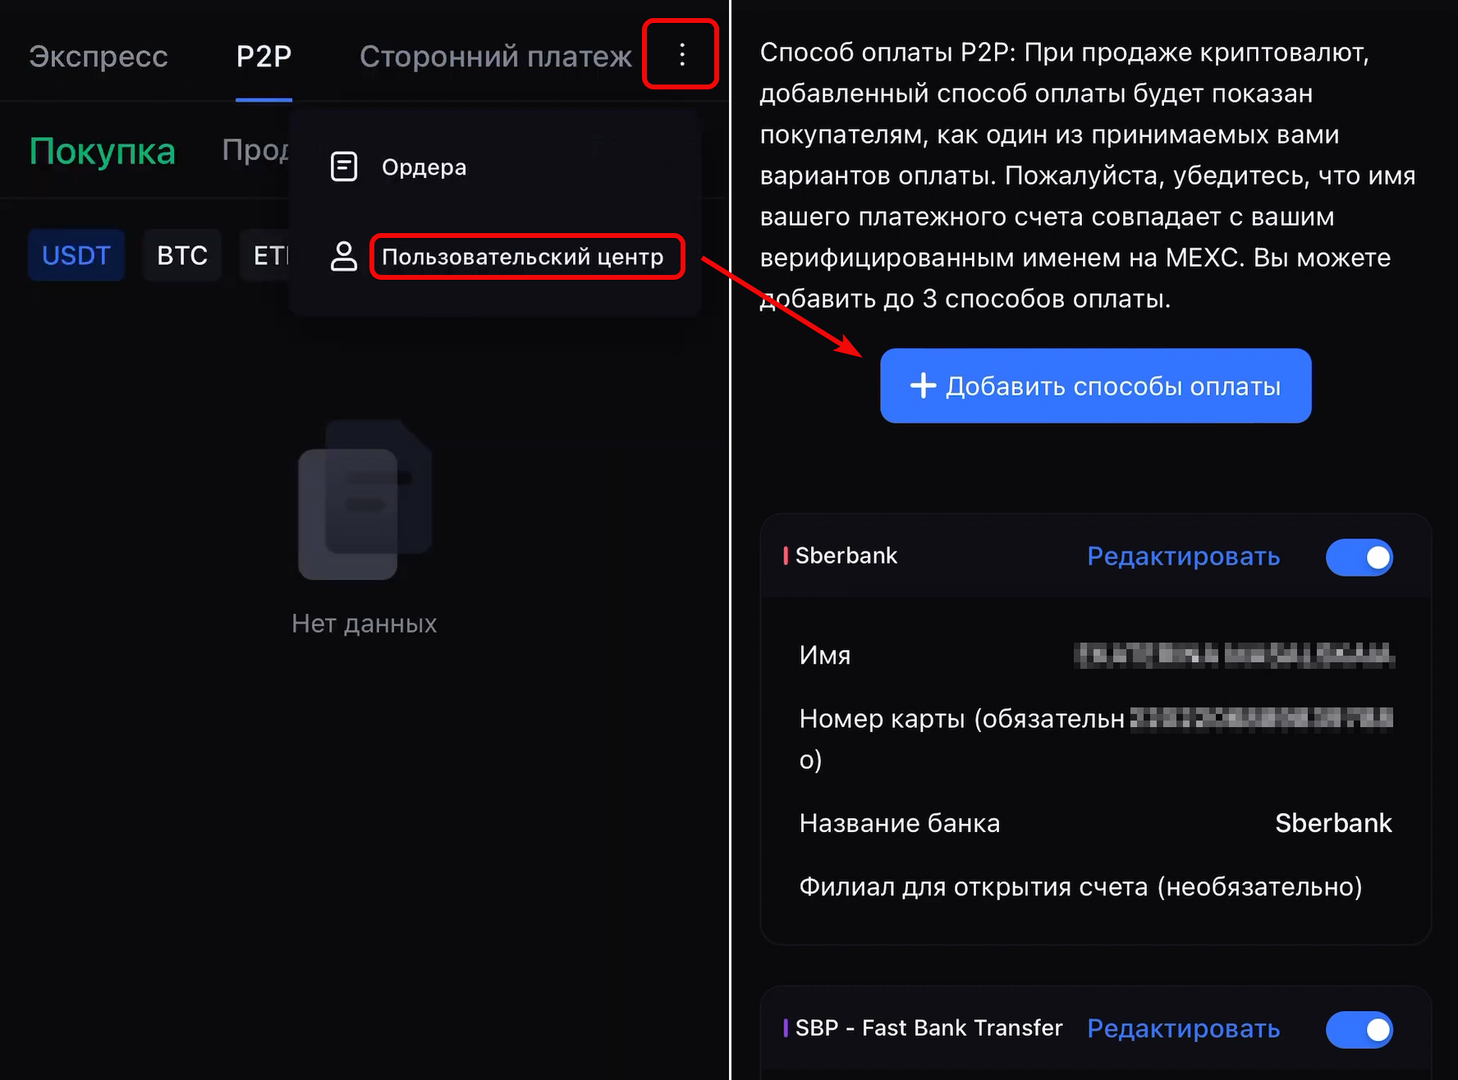The width and height of the screenshot is (1458, 1080).
Task: Toggle the SBP Fast Bank Transfer switch
Action: (x=1359, y=1029)
